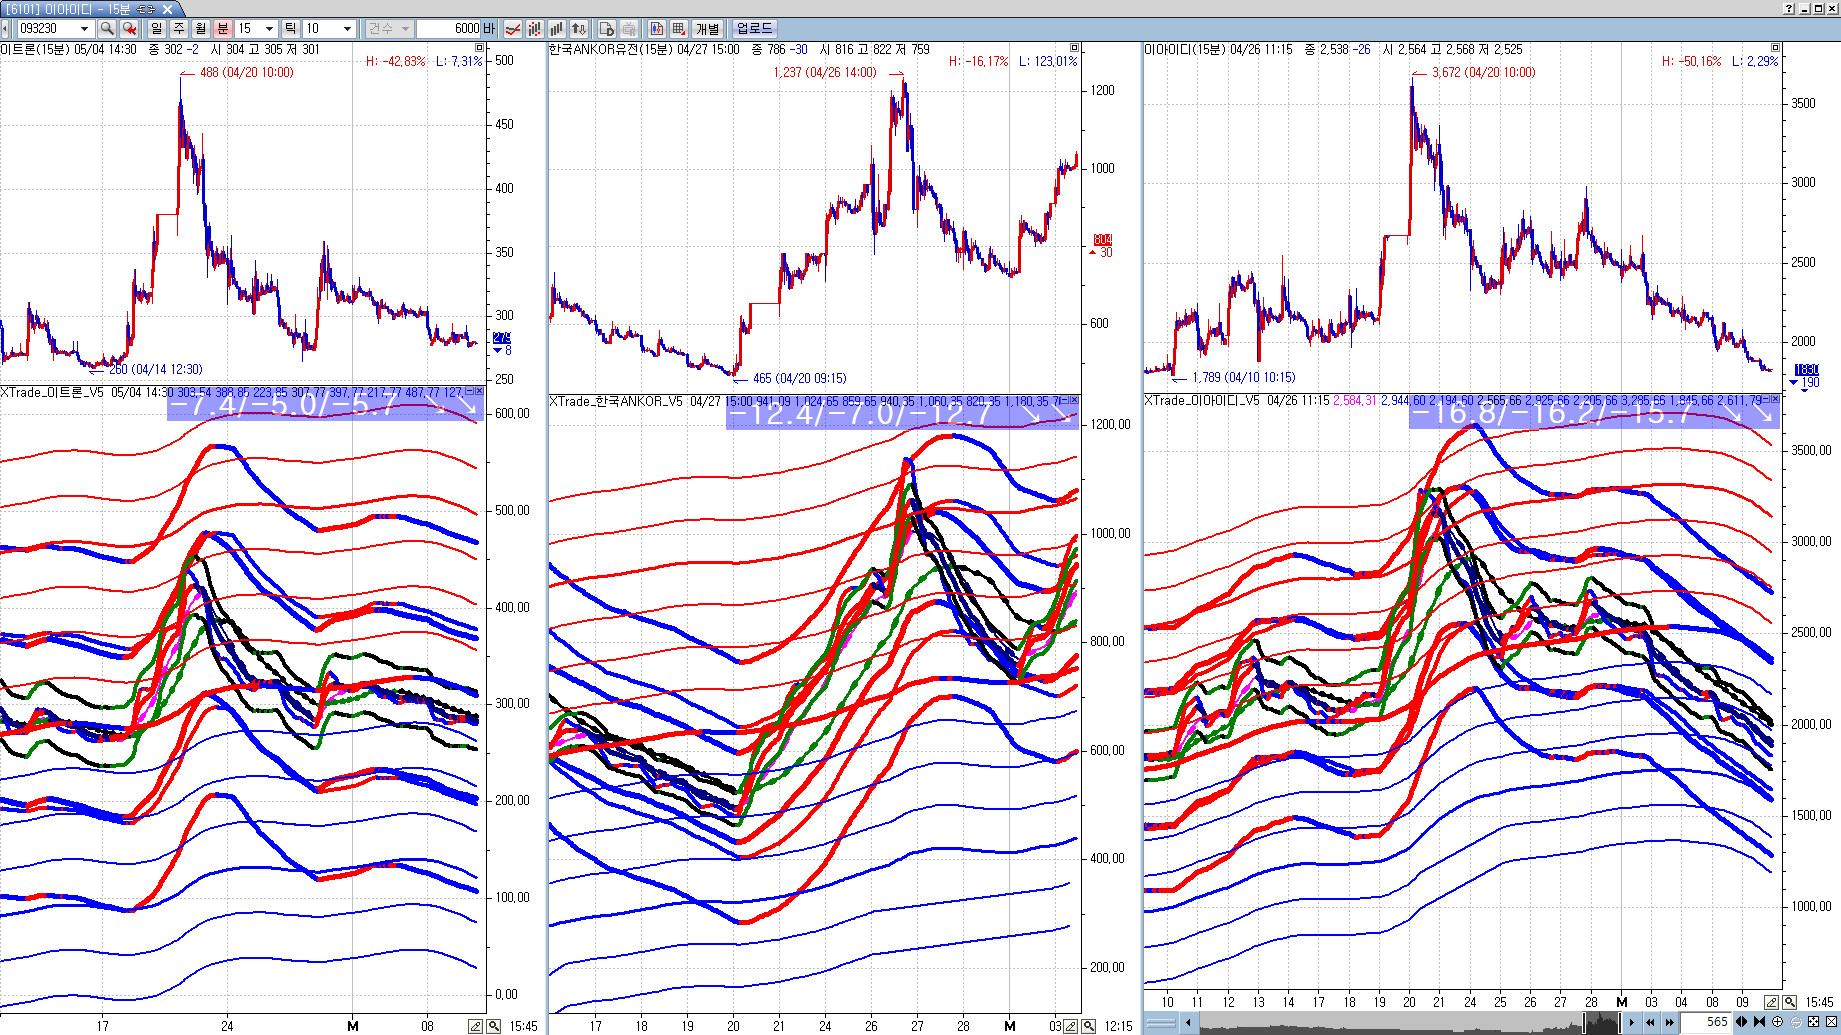This screenshot has width=1841, height=1035.
Task: Click the volume bars chart icon
Action: pos(556,29)
